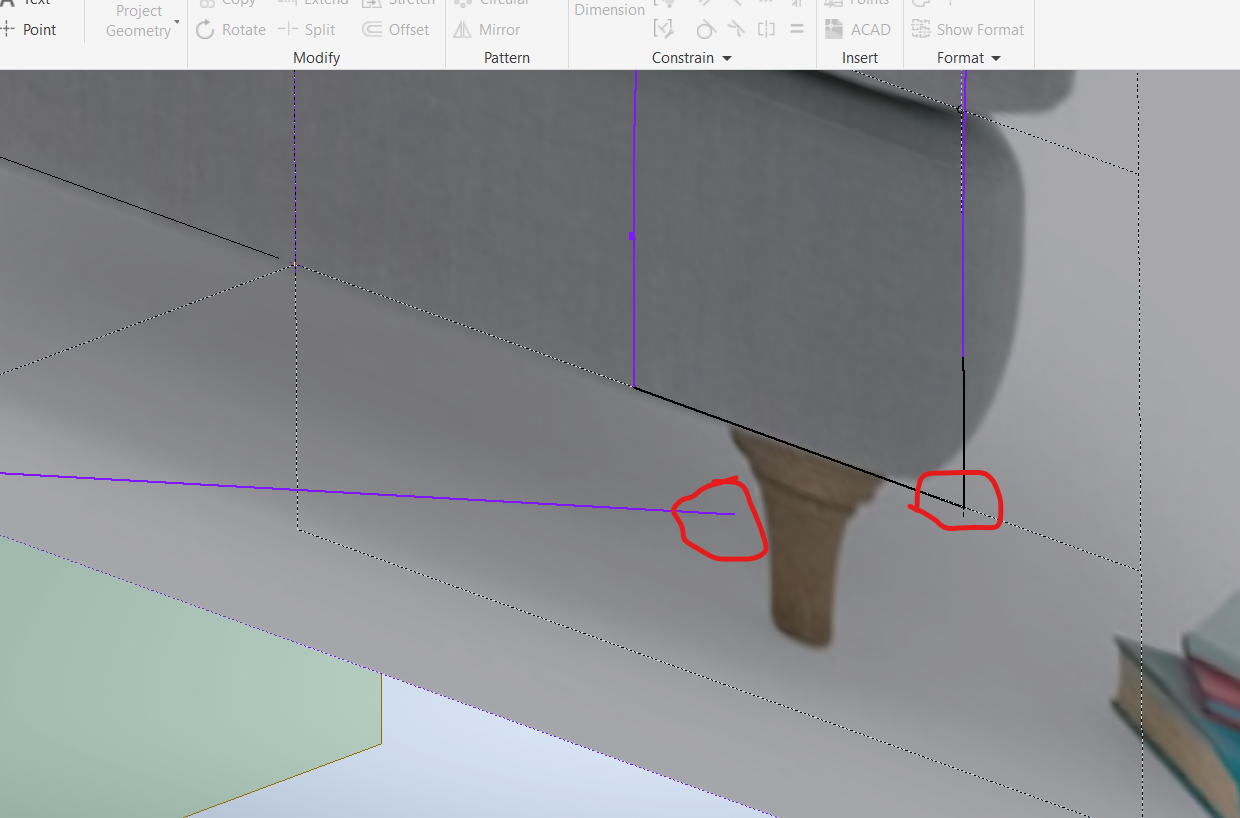Select the Mirror pattern tool
This screenshot has height=818, width=1240.
pos(497,29)
